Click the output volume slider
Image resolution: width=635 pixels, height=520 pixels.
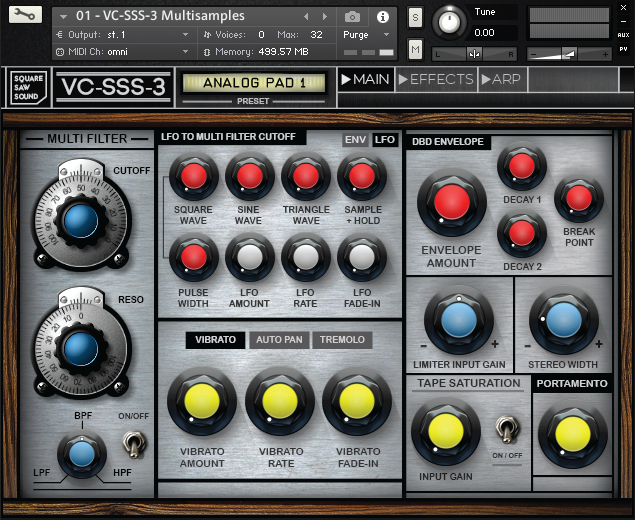pyautogui.click(x=569, y=54)
